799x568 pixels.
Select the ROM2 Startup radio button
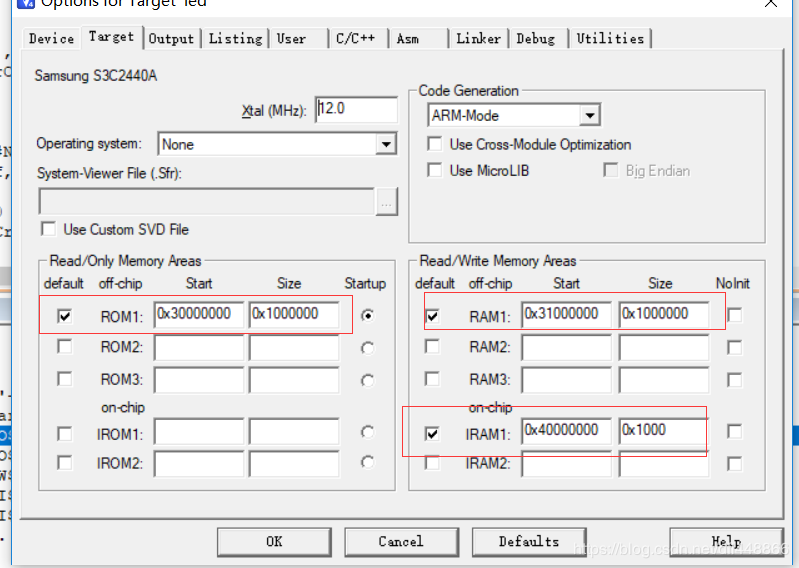tap(367, 348)
